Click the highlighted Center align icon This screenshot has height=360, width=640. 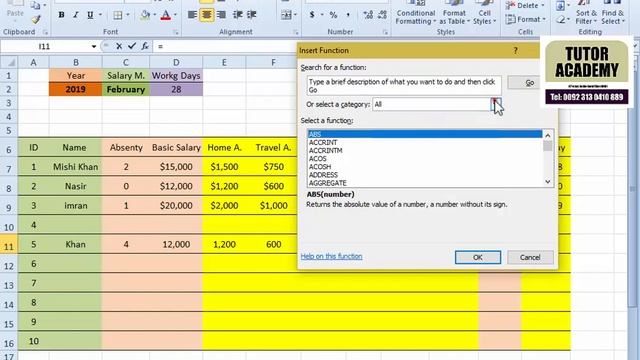[x=207, y=15]
